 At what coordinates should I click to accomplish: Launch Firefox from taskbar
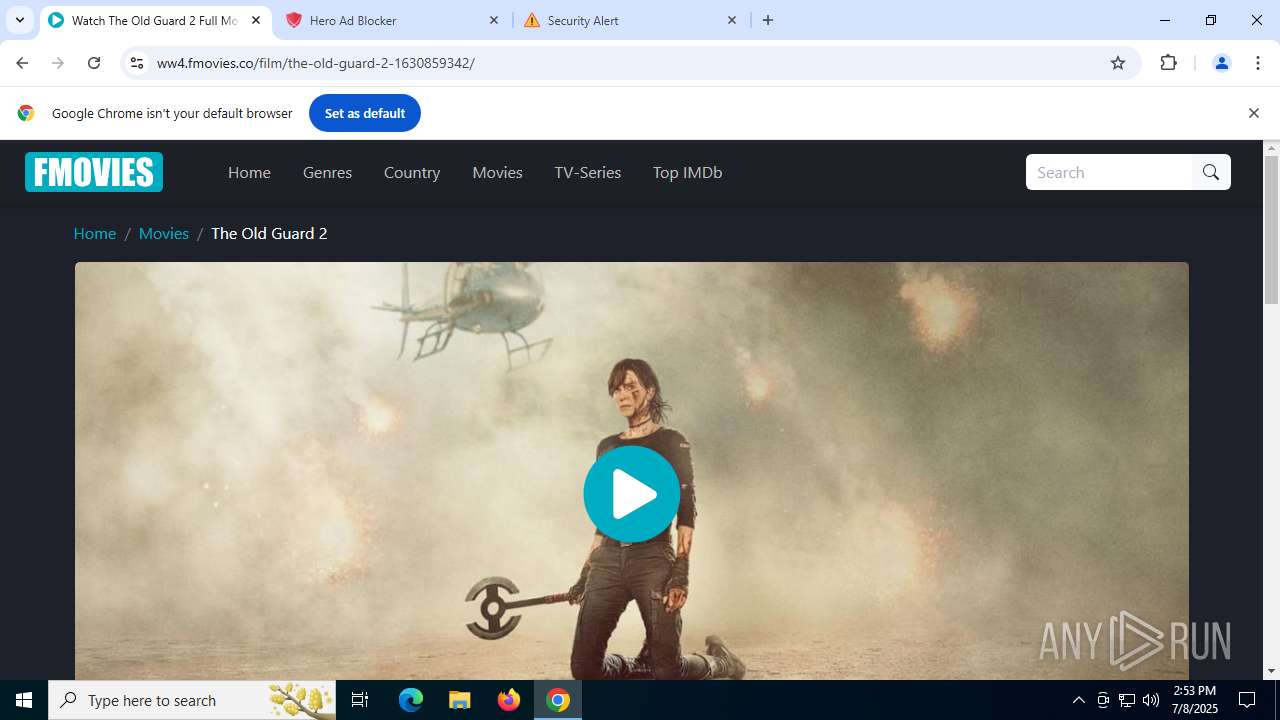(x=509, y=700)
